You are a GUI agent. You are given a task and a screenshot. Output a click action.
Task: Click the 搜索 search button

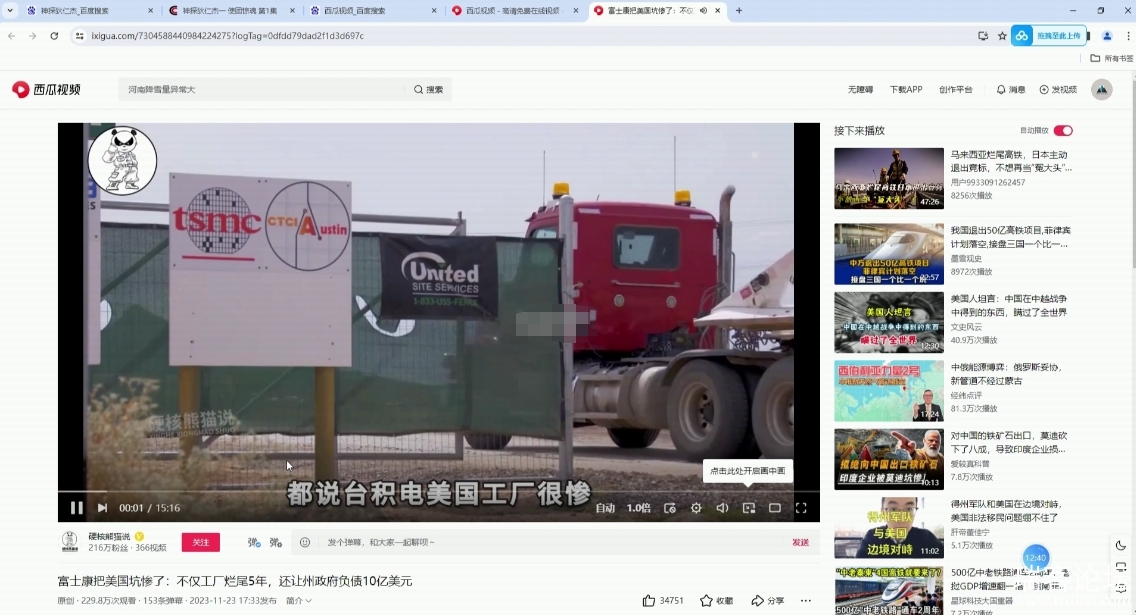[x=428, y=89]
